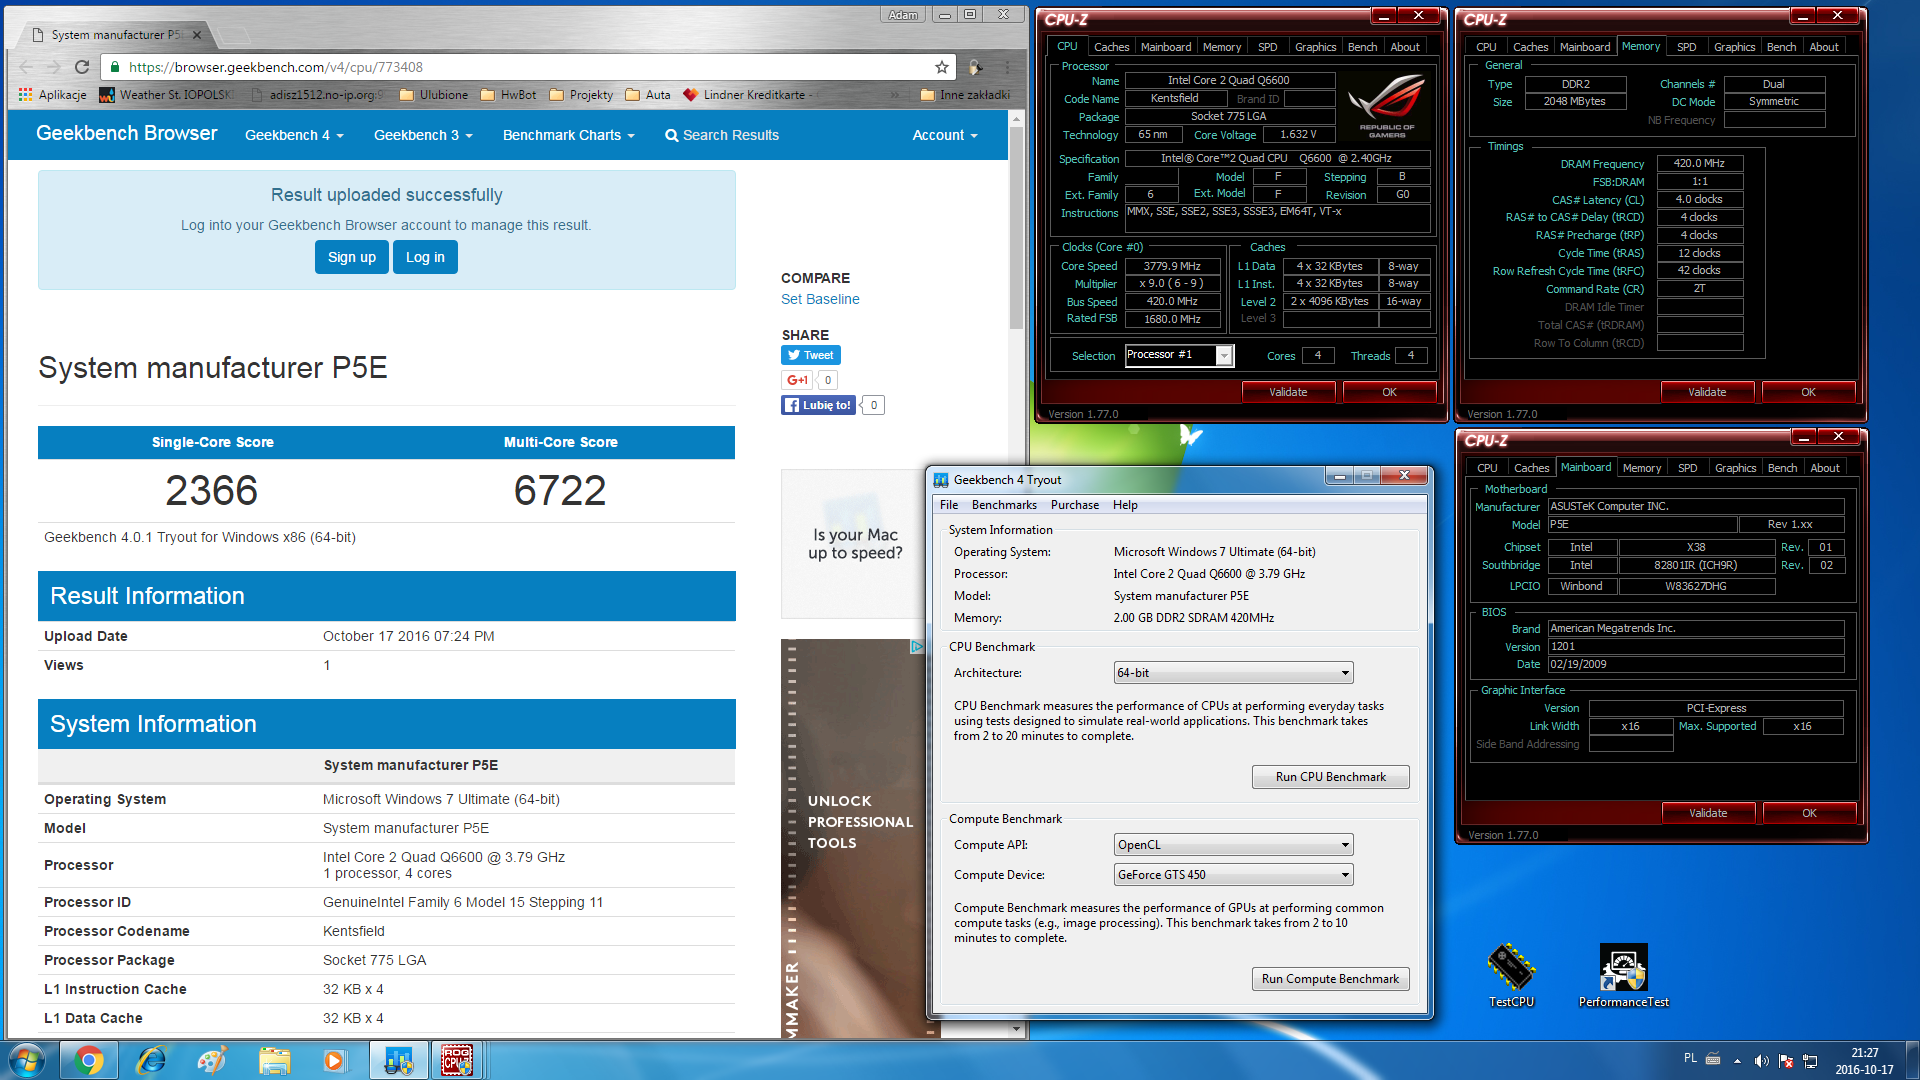Click the Is your Mac up to speed ad

[x=854, y=544]
